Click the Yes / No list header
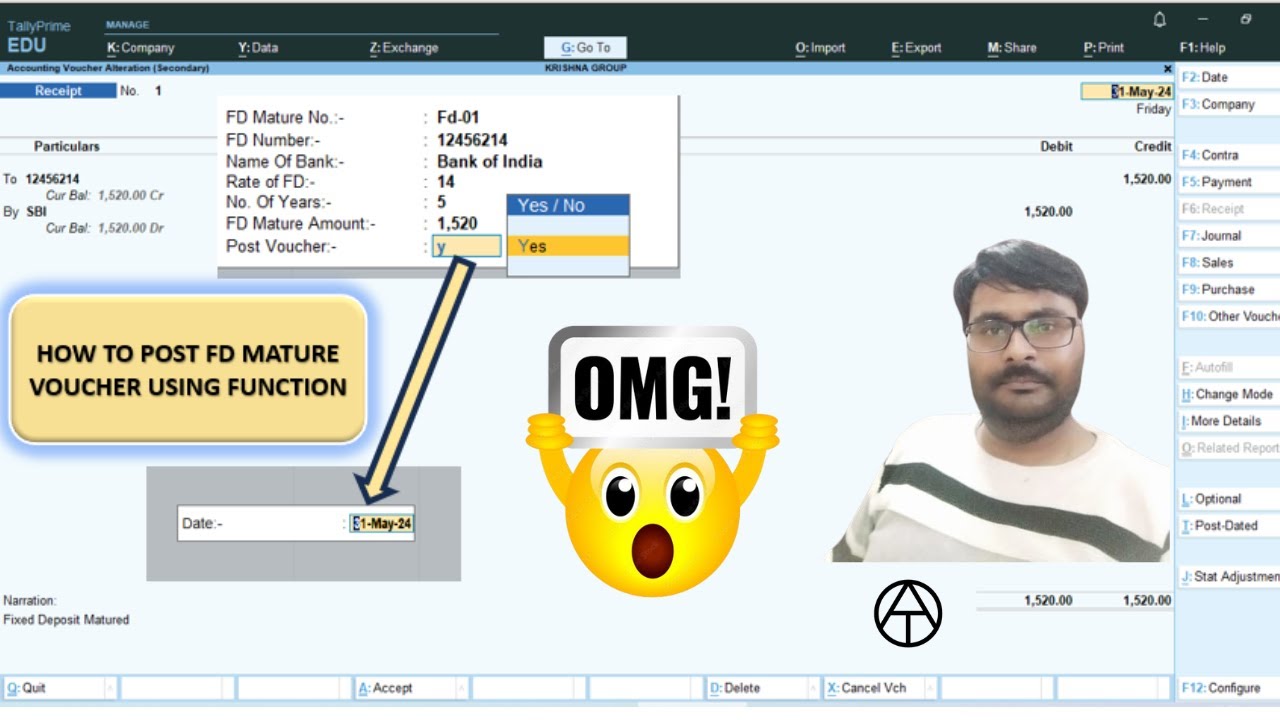 (x=568, y=205)
